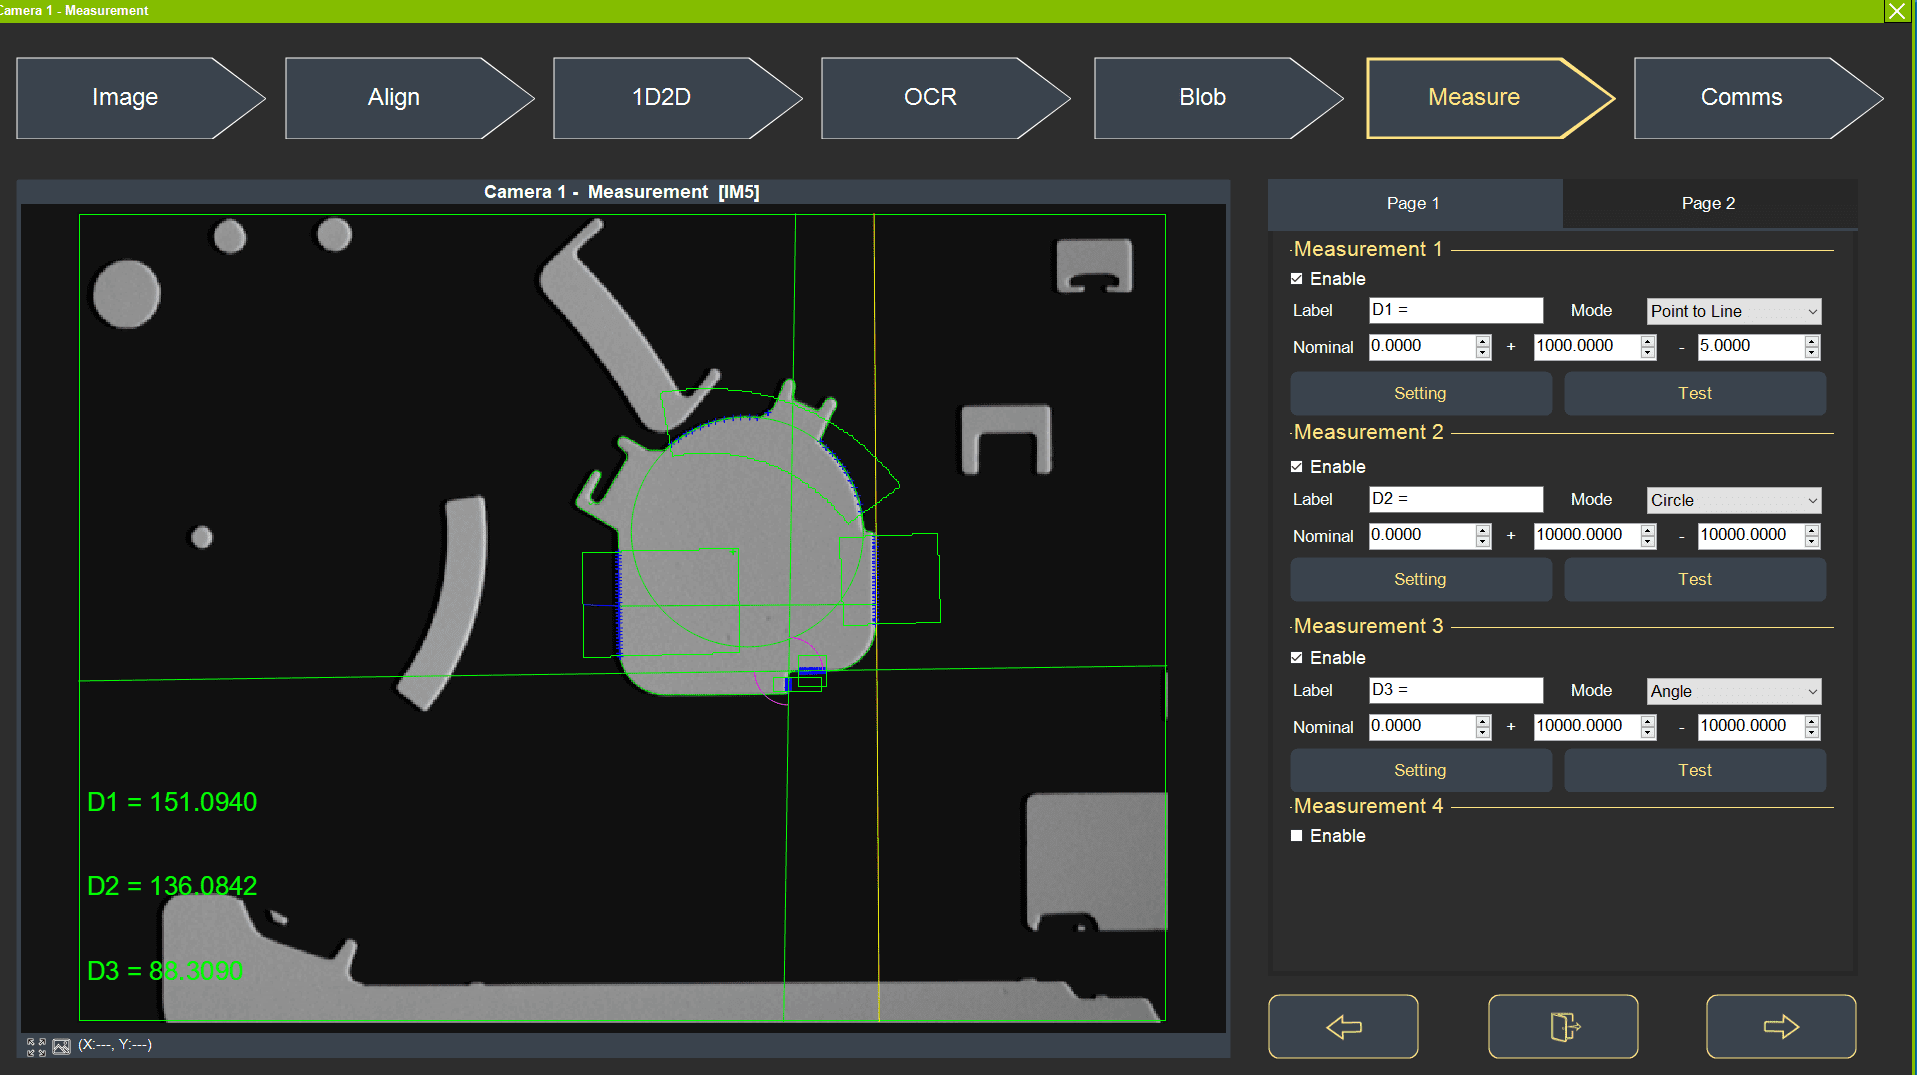The width and height of the screenshot is (1917, 1075).
Task: Click Measurement 2 plus tolerance field
Action: coord(1587,536)
